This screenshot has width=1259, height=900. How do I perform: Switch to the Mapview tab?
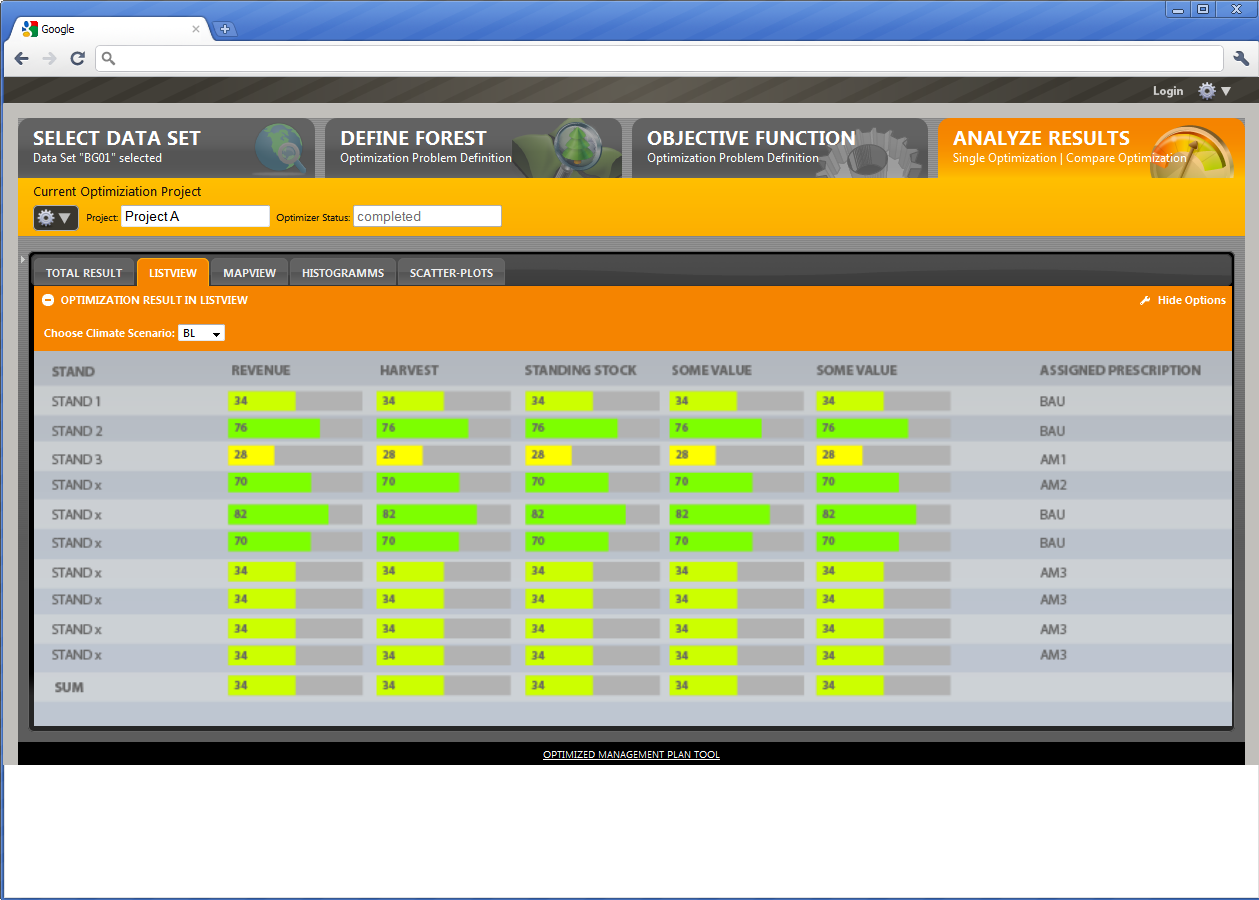[x=250, y=272]
